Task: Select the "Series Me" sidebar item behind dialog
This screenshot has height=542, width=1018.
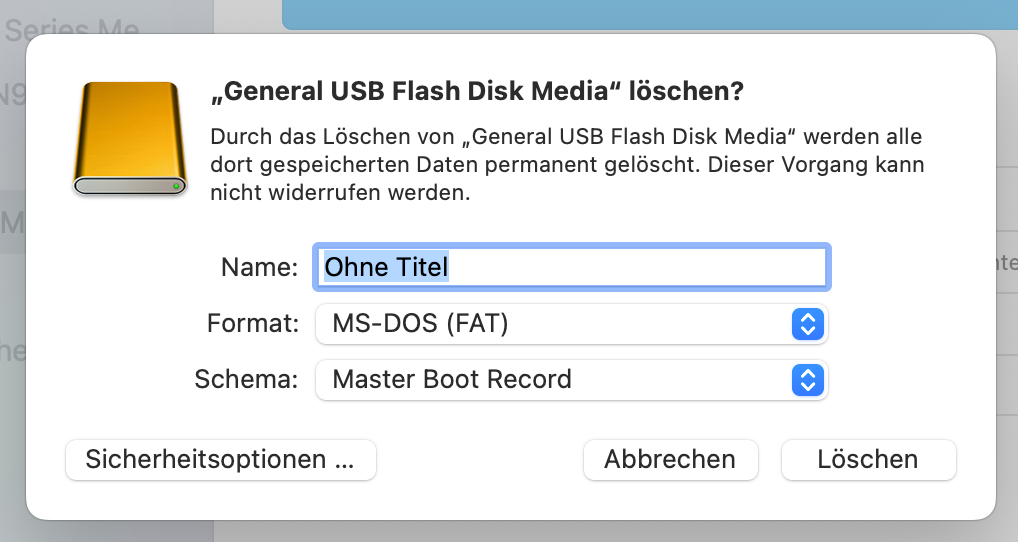Action: pyautogui.click(x=70, y=30)
